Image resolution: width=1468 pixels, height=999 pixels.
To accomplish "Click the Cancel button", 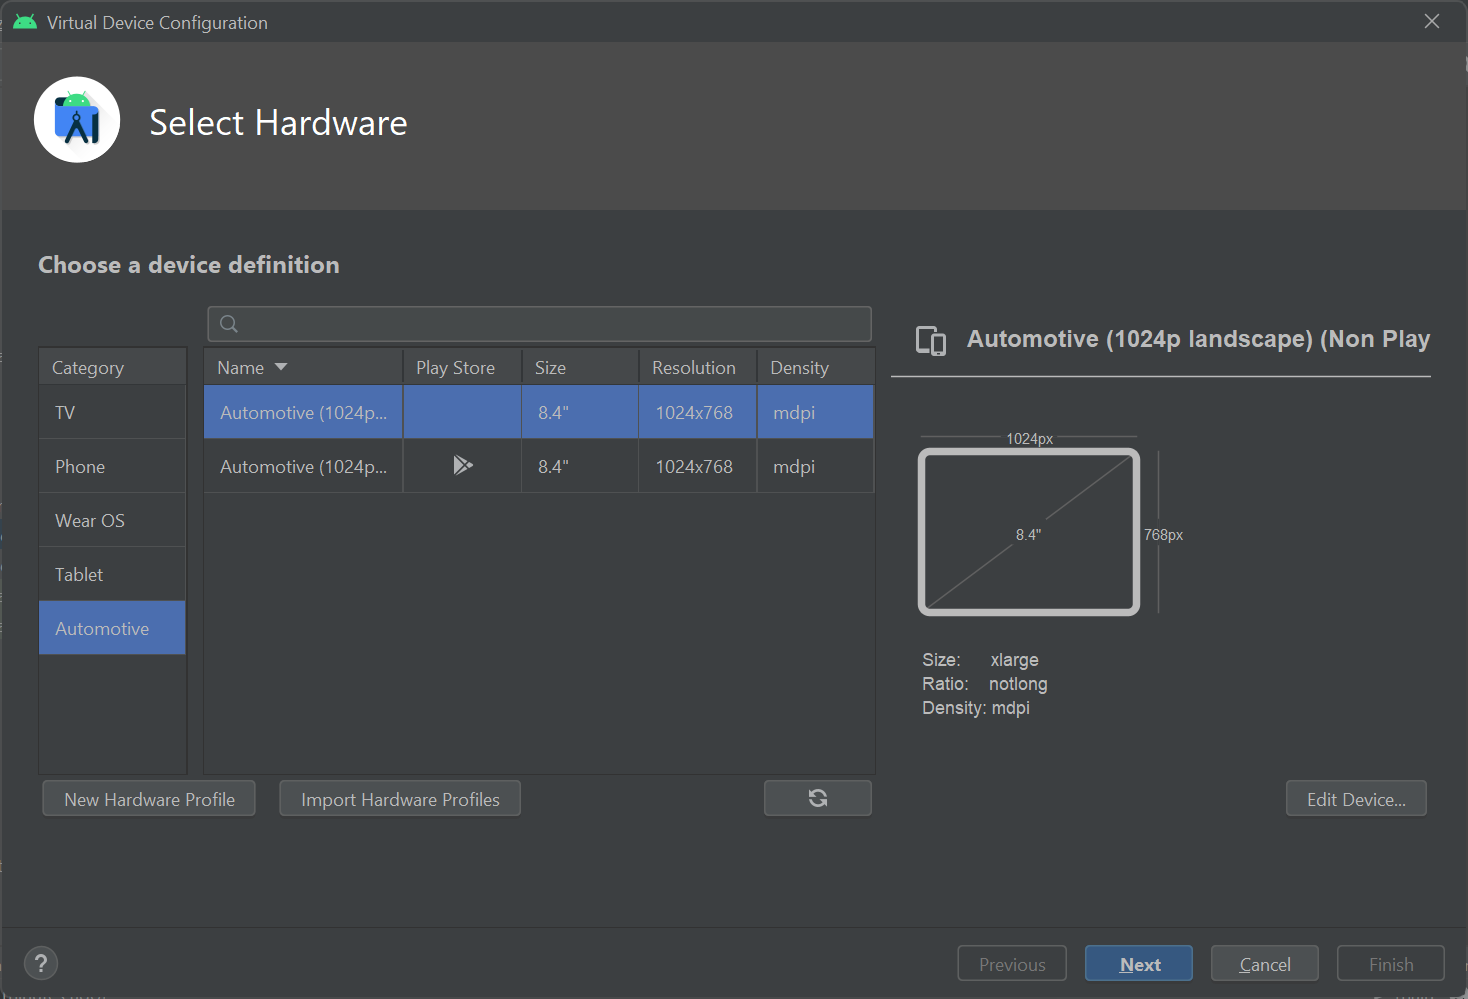I will click(x=1265, y=964).
